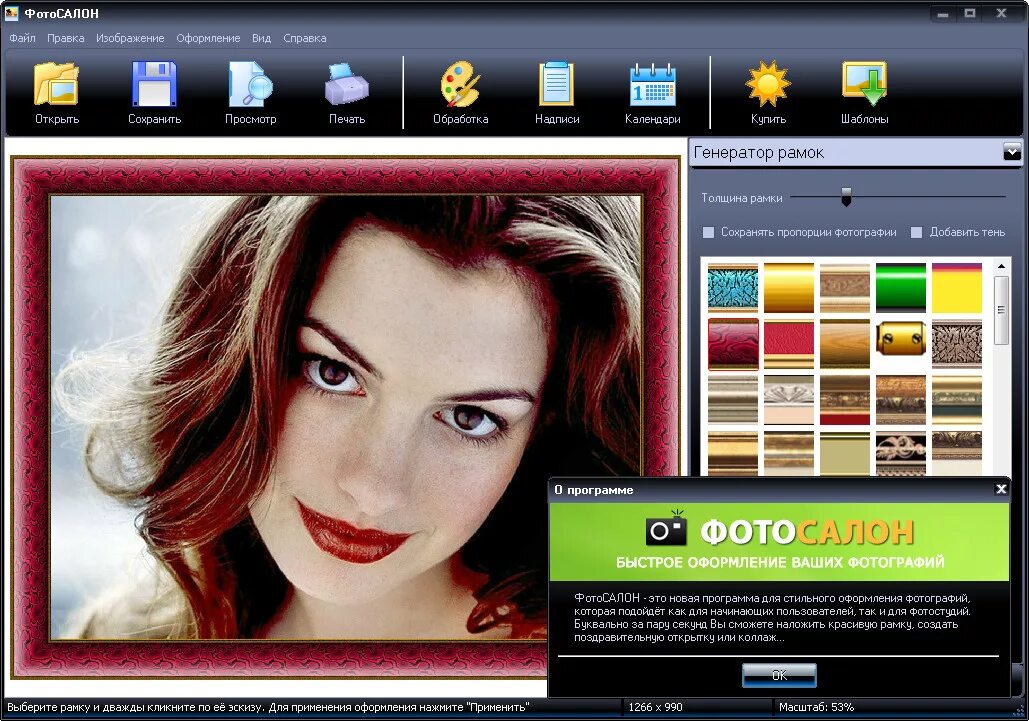Toggle the Добавить тень checkbox

click(x=917, y=232)
